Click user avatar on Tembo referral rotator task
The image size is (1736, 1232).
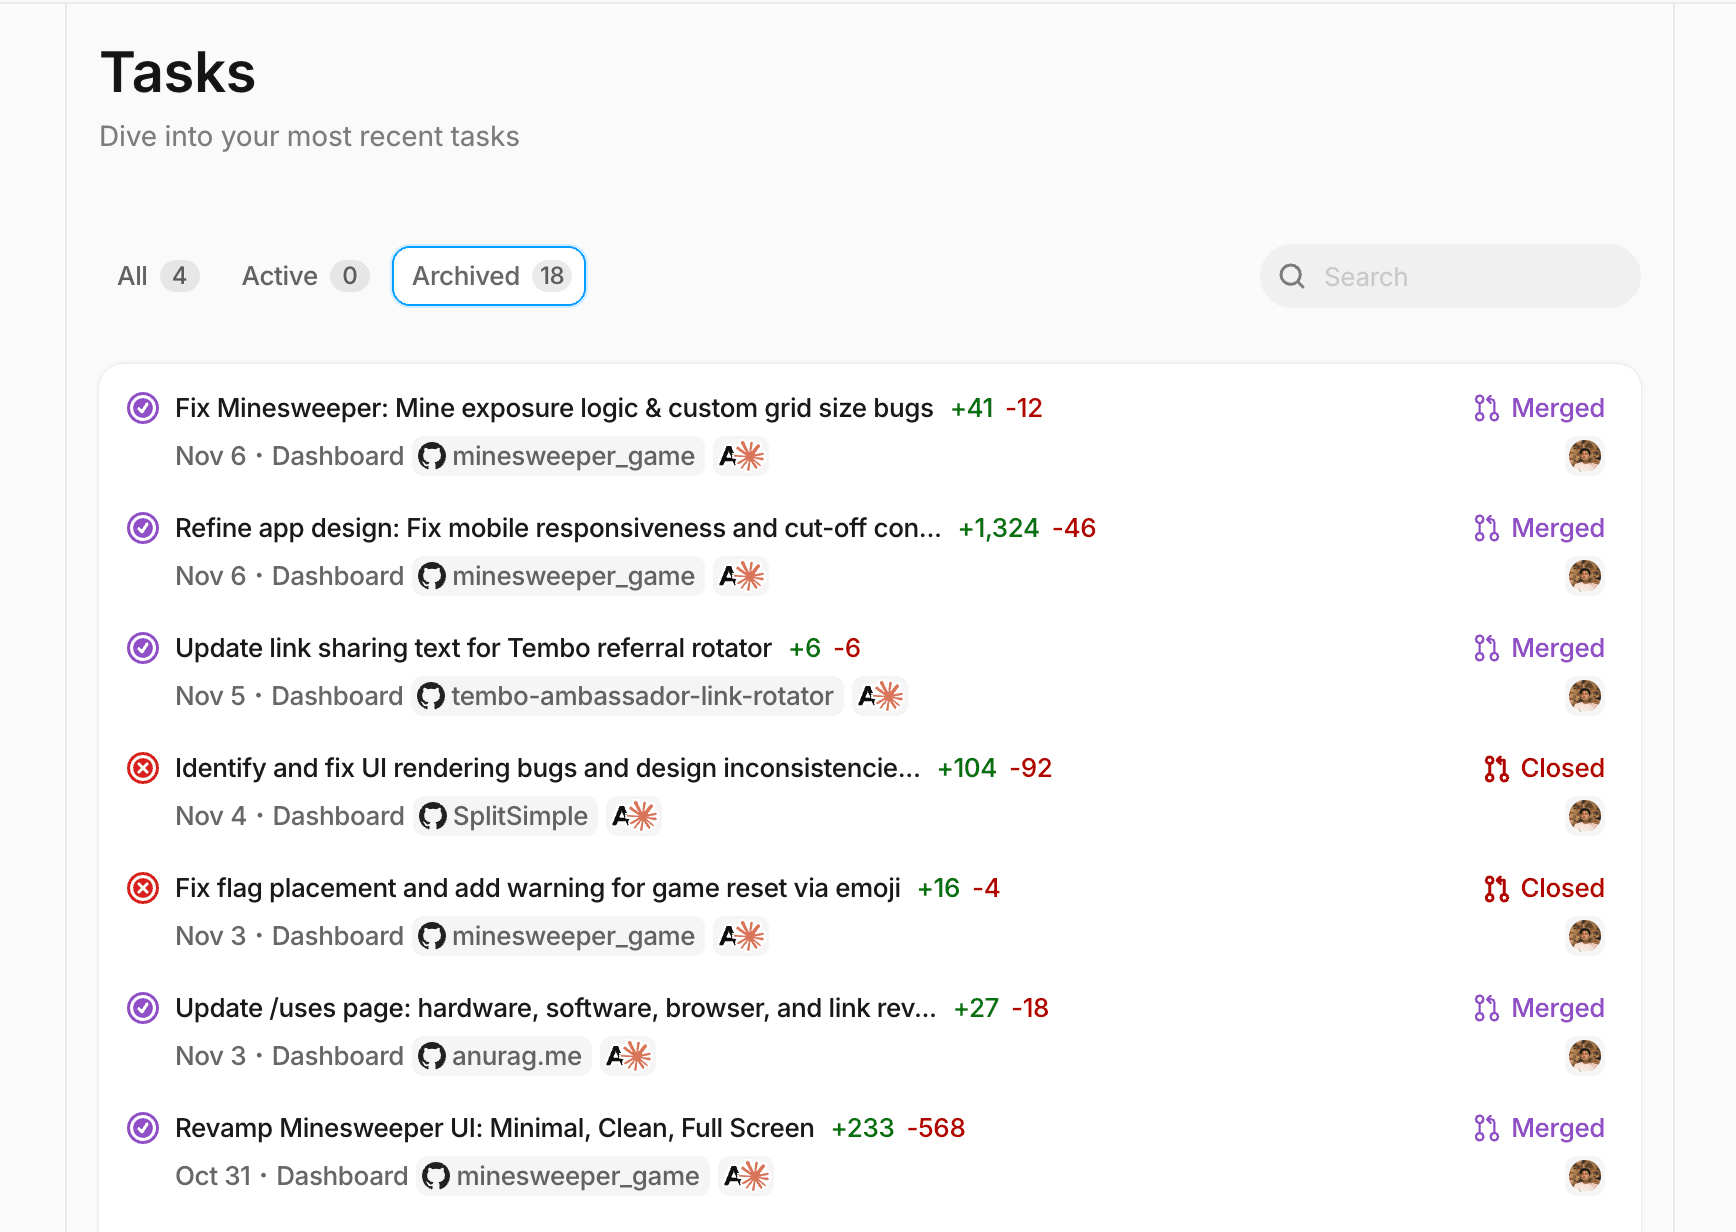1584,696
